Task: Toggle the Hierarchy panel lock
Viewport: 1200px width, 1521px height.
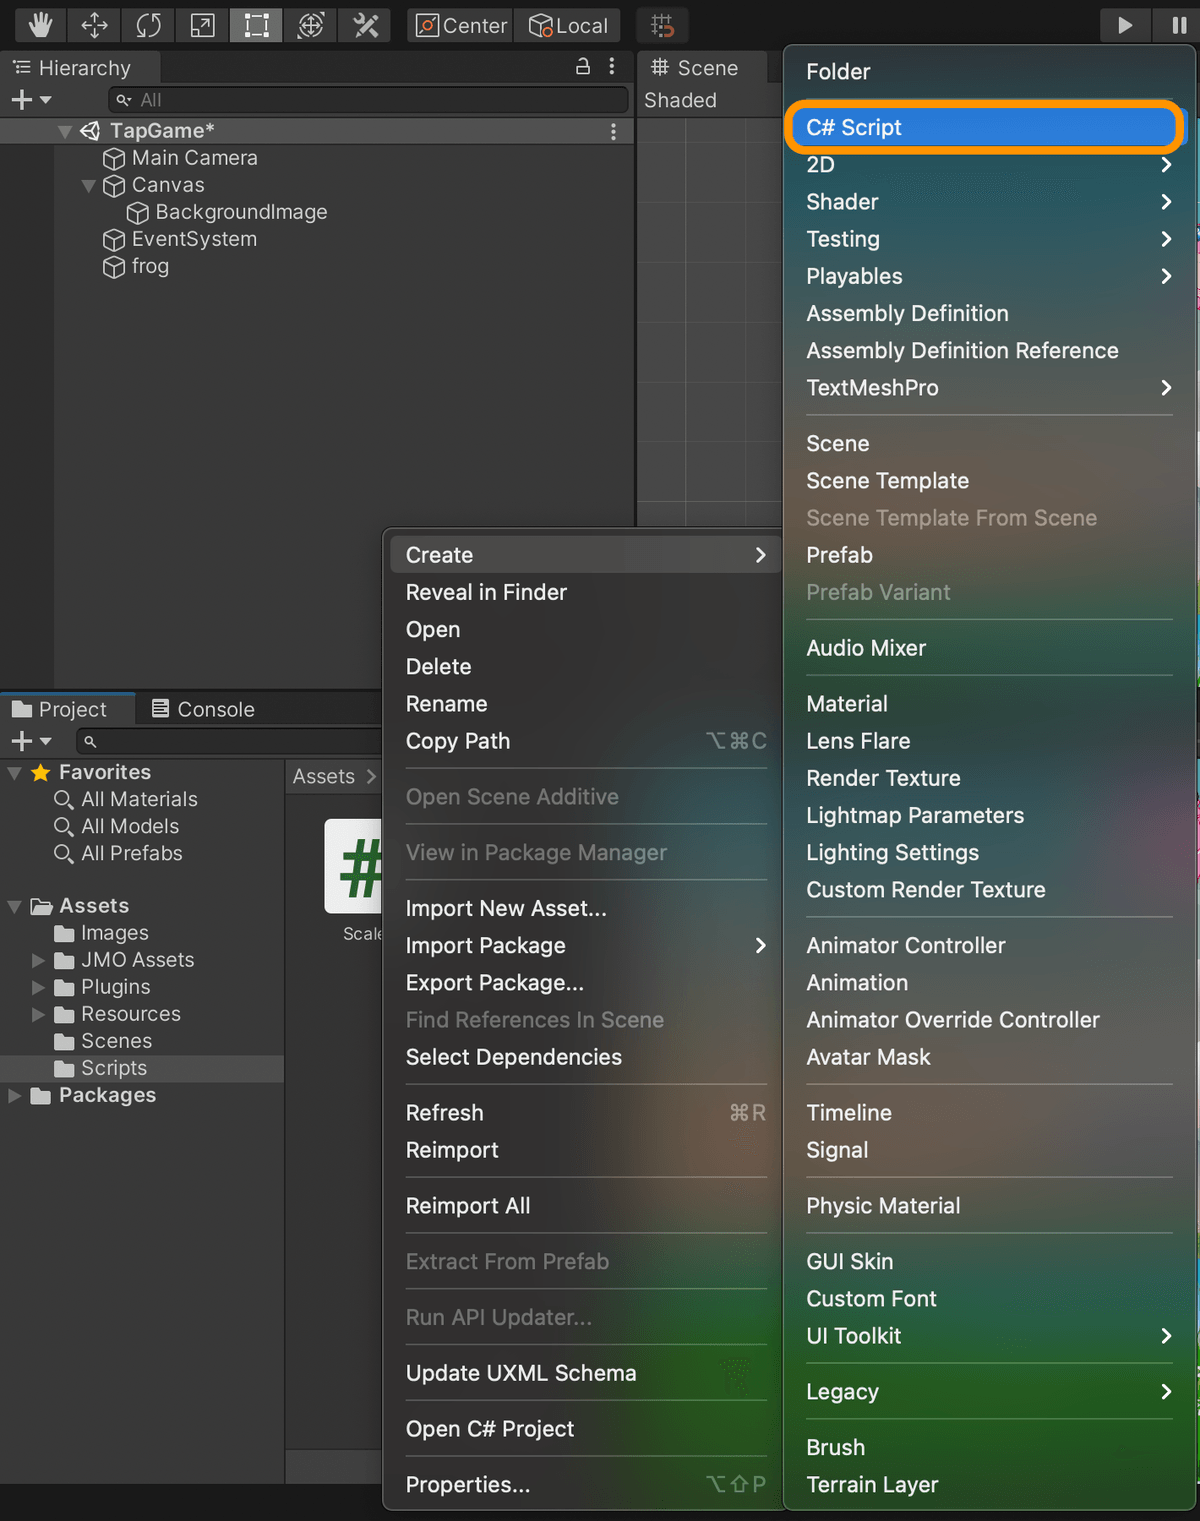Action: [583, 67]
